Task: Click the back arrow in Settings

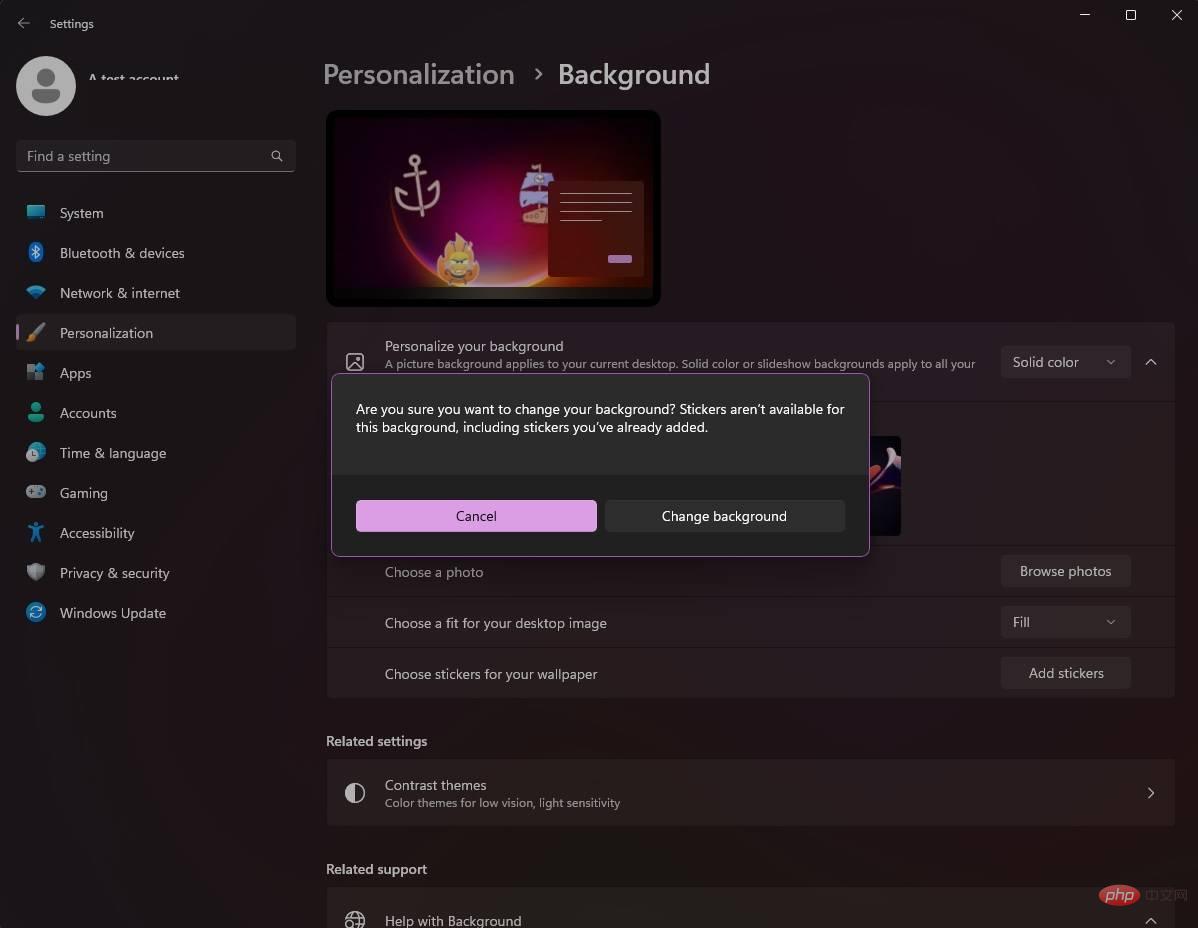Action: (24, 24)
